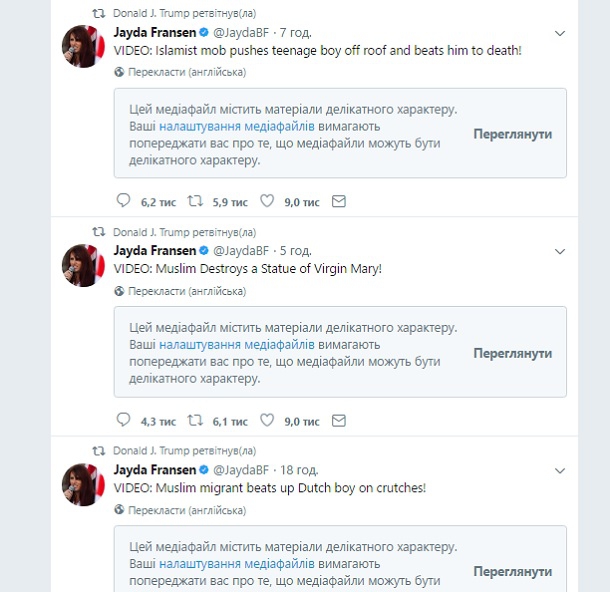This screenshot has width=610, height=592.
Task: Message the Virgin Mary statue tweet
Action: point(339,420)
